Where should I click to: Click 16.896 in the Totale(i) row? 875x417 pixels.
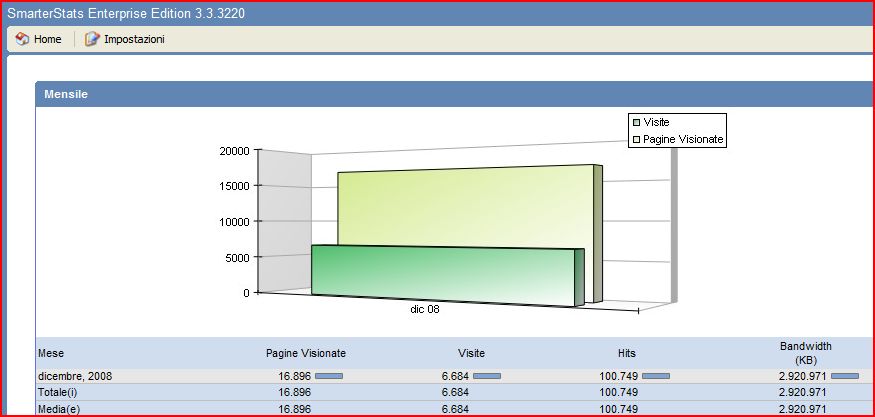pos(295,392)
